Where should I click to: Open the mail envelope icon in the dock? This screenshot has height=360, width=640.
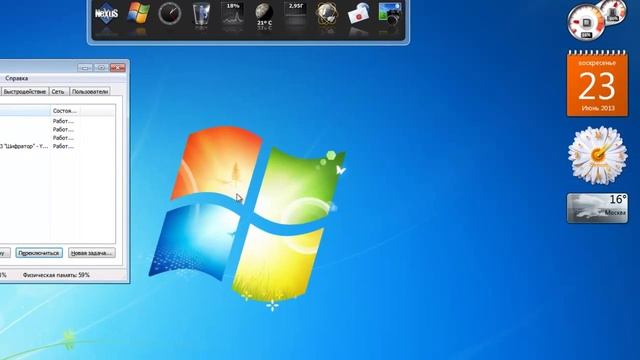[358, 14]
